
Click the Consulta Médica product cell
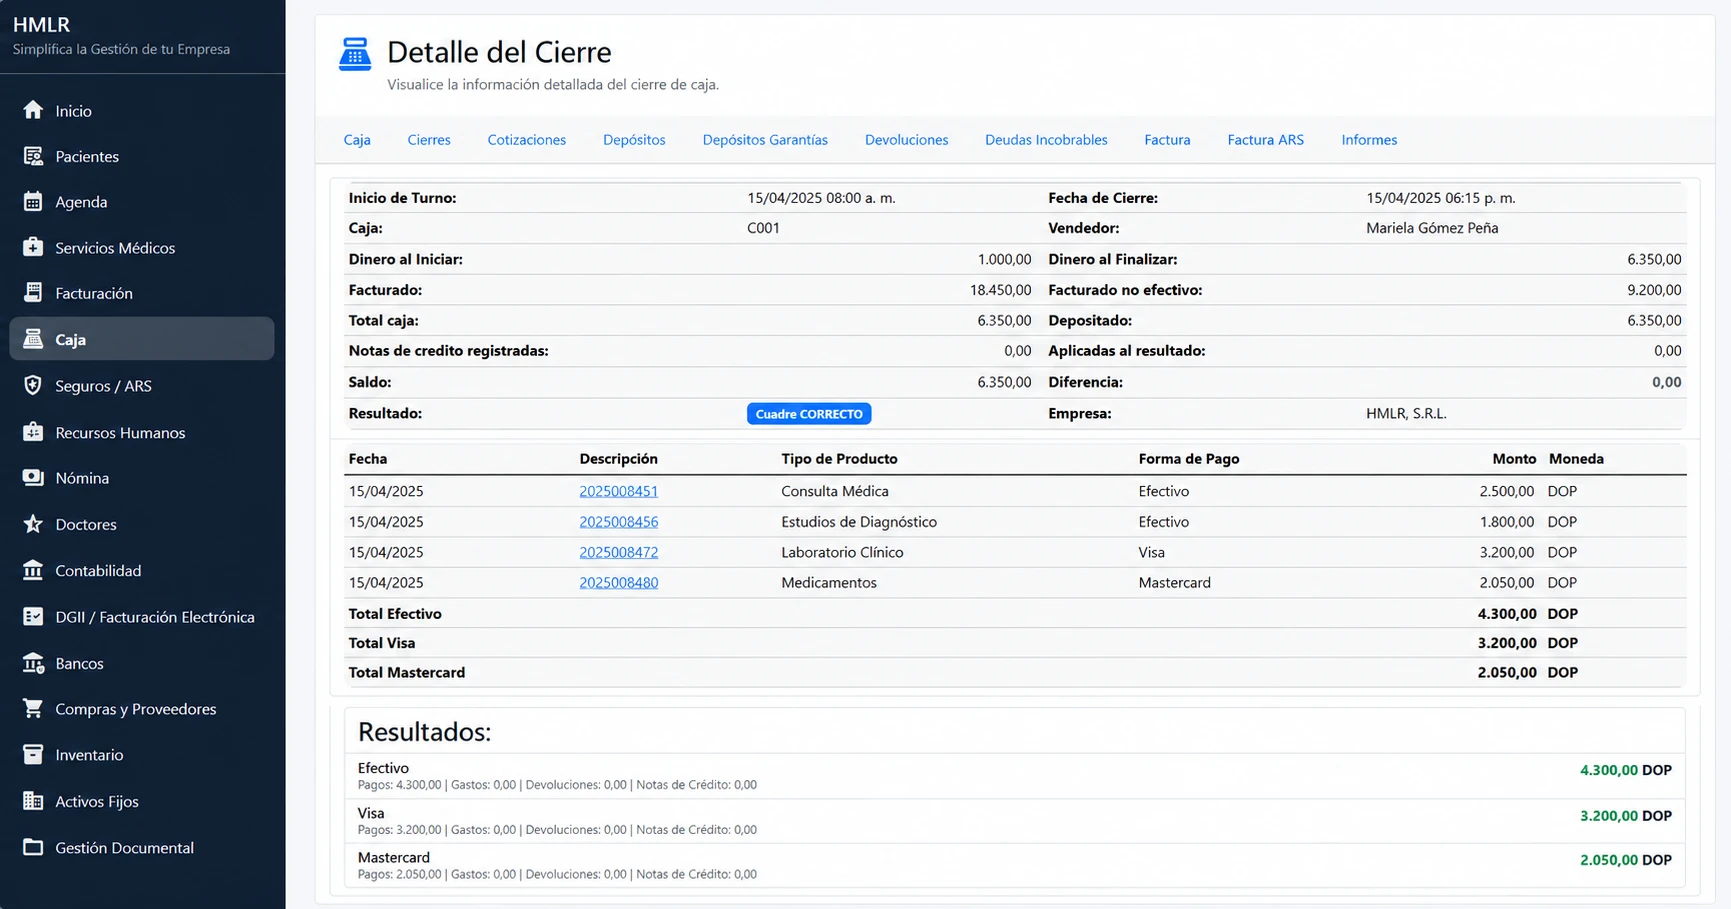click(835, 491)
